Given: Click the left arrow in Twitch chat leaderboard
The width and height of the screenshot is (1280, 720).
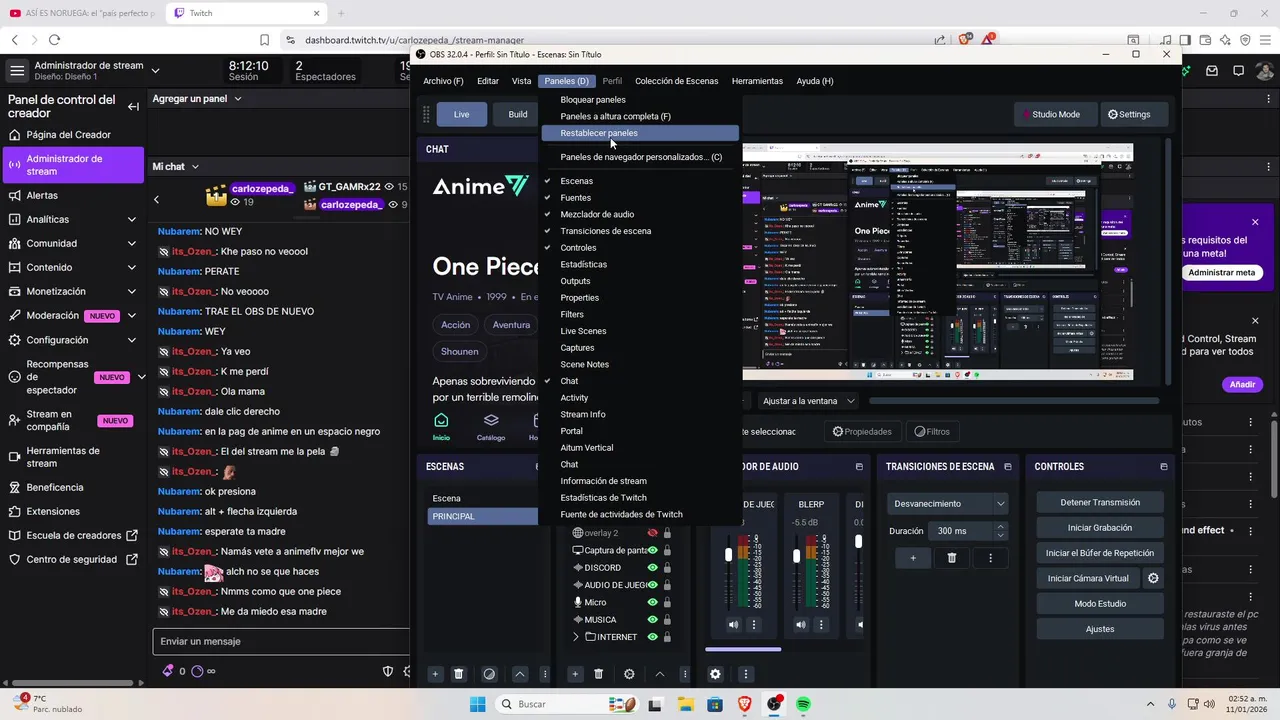Looking at the screenshot, I should pyautogui.click(x=156, y=199).
